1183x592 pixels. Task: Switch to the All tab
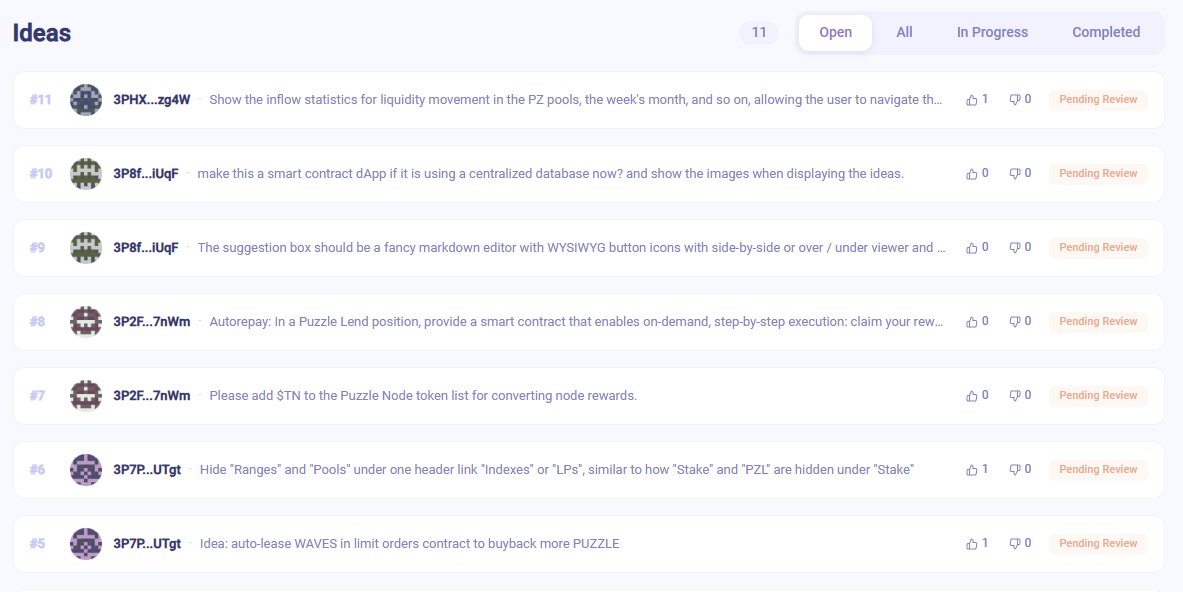(904, 32)
